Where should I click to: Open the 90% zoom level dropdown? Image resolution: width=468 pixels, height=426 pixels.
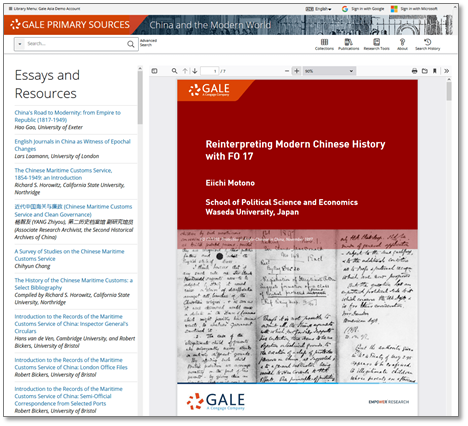coord(329,71)
